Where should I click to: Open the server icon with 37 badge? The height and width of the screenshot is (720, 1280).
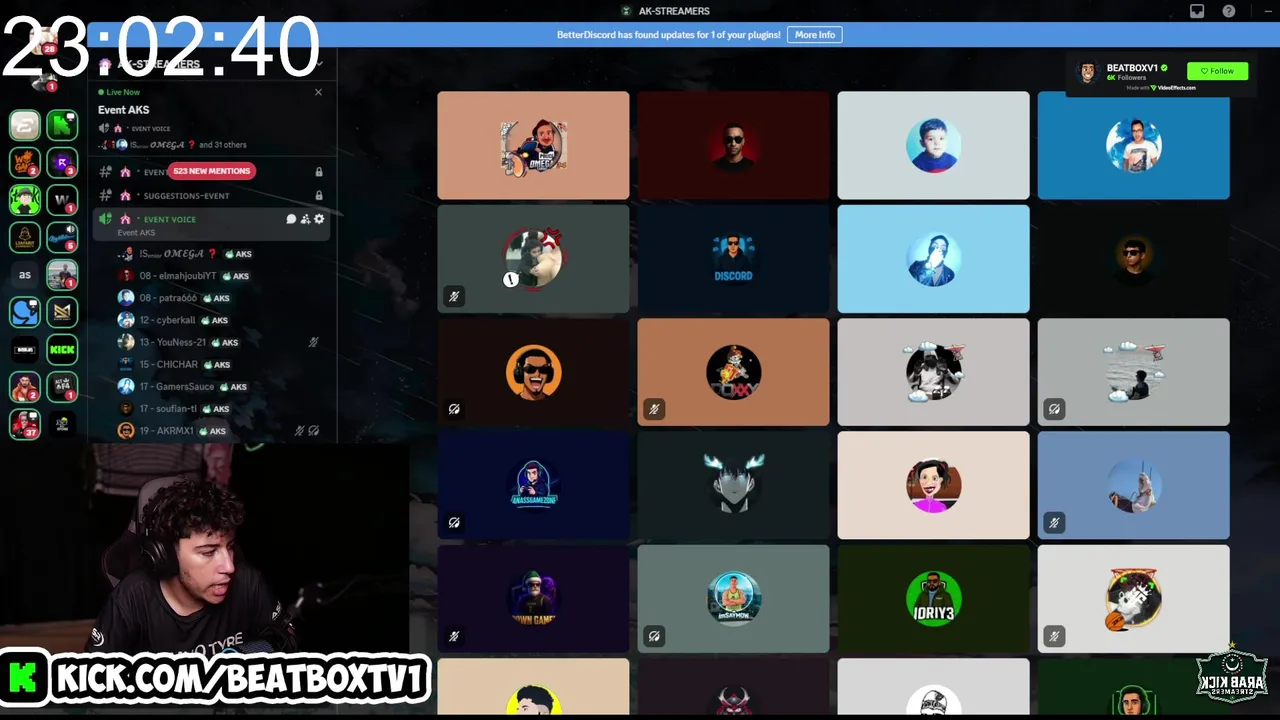point(25,424)
